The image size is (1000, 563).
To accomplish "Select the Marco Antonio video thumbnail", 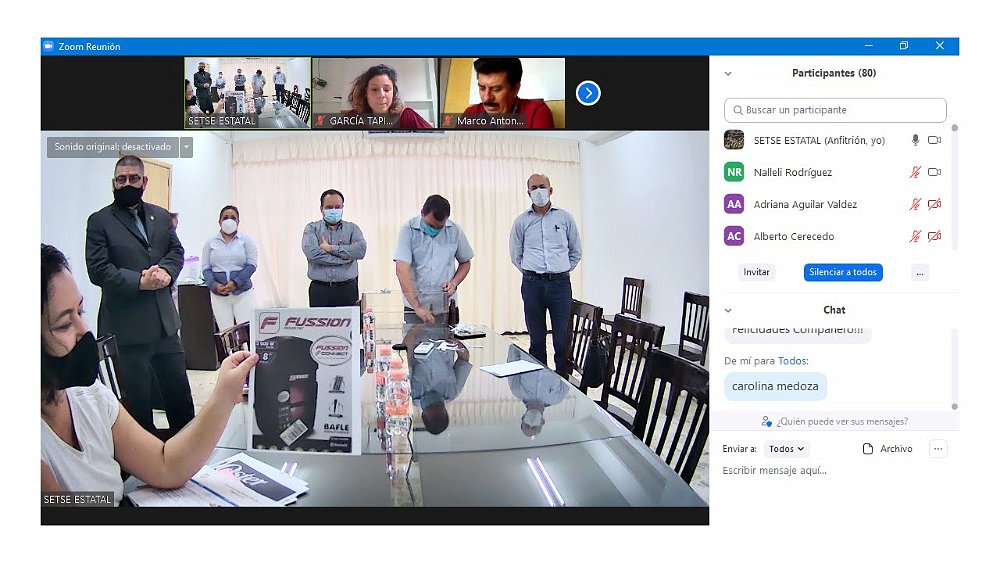I will click(x=502, y=93).
